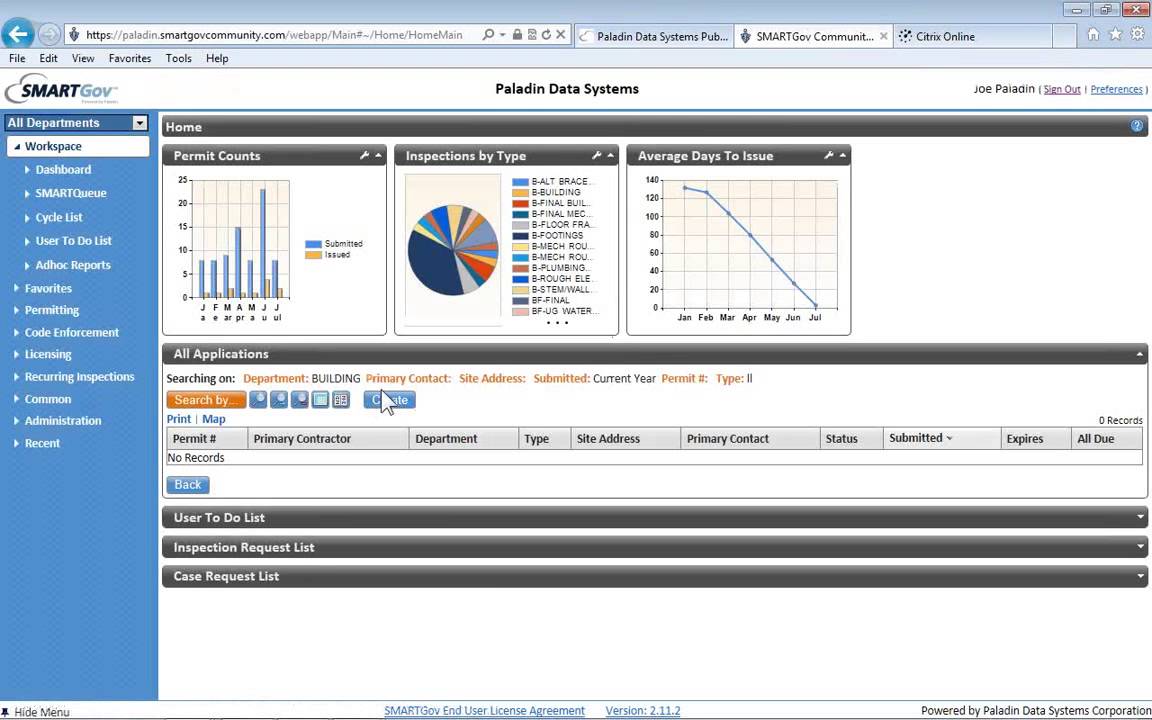Switch to the Paladin Data Systems Pub tab
Screen dimensions: 1152x720
pyautogui.click(x=654, y=36)
